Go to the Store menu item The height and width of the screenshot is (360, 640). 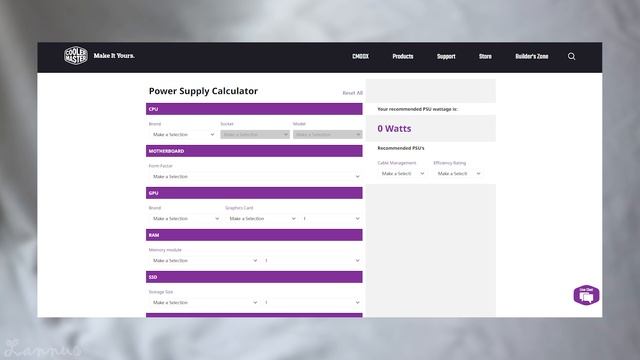coord(485,56)
